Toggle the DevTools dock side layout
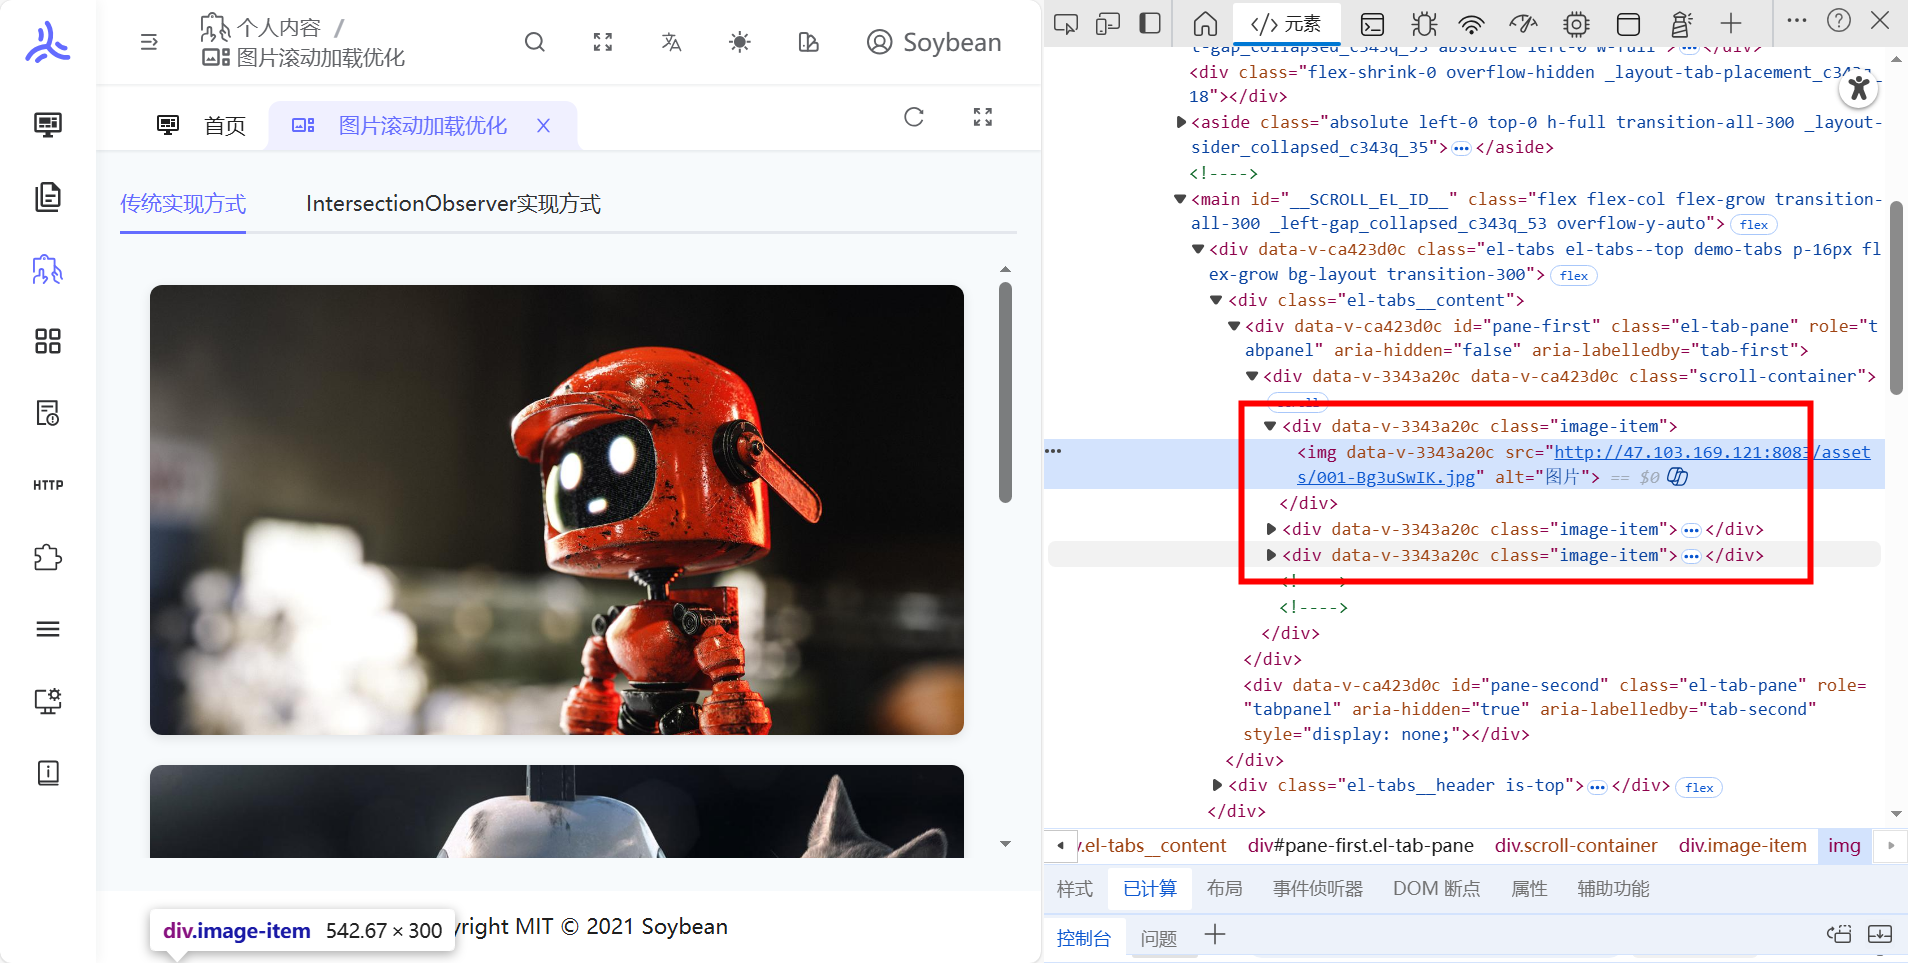The width and height of the screenshot is (1908, 963). [1148, 22]
